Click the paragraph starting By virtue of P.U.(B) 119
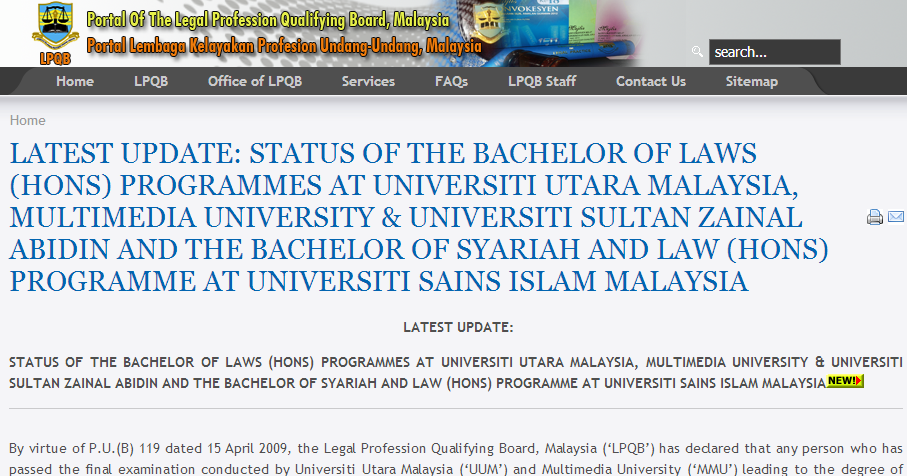 [455, 459]
